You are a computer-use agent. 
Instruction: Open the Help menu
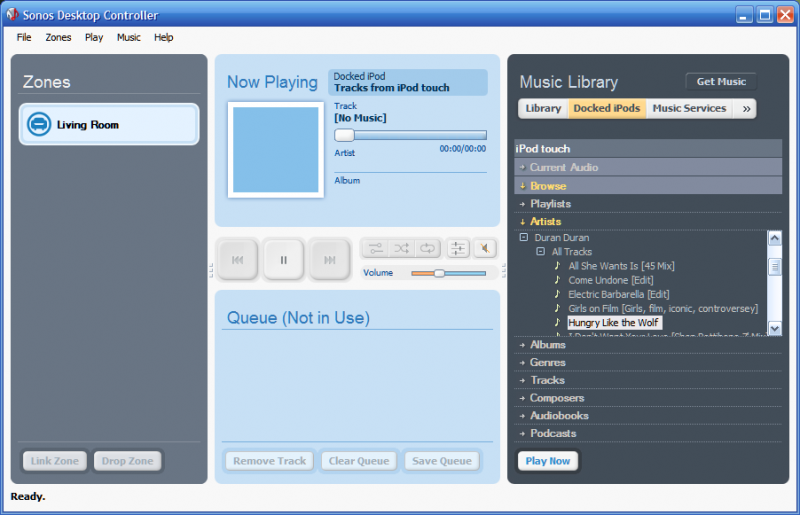tap(164, 37)
